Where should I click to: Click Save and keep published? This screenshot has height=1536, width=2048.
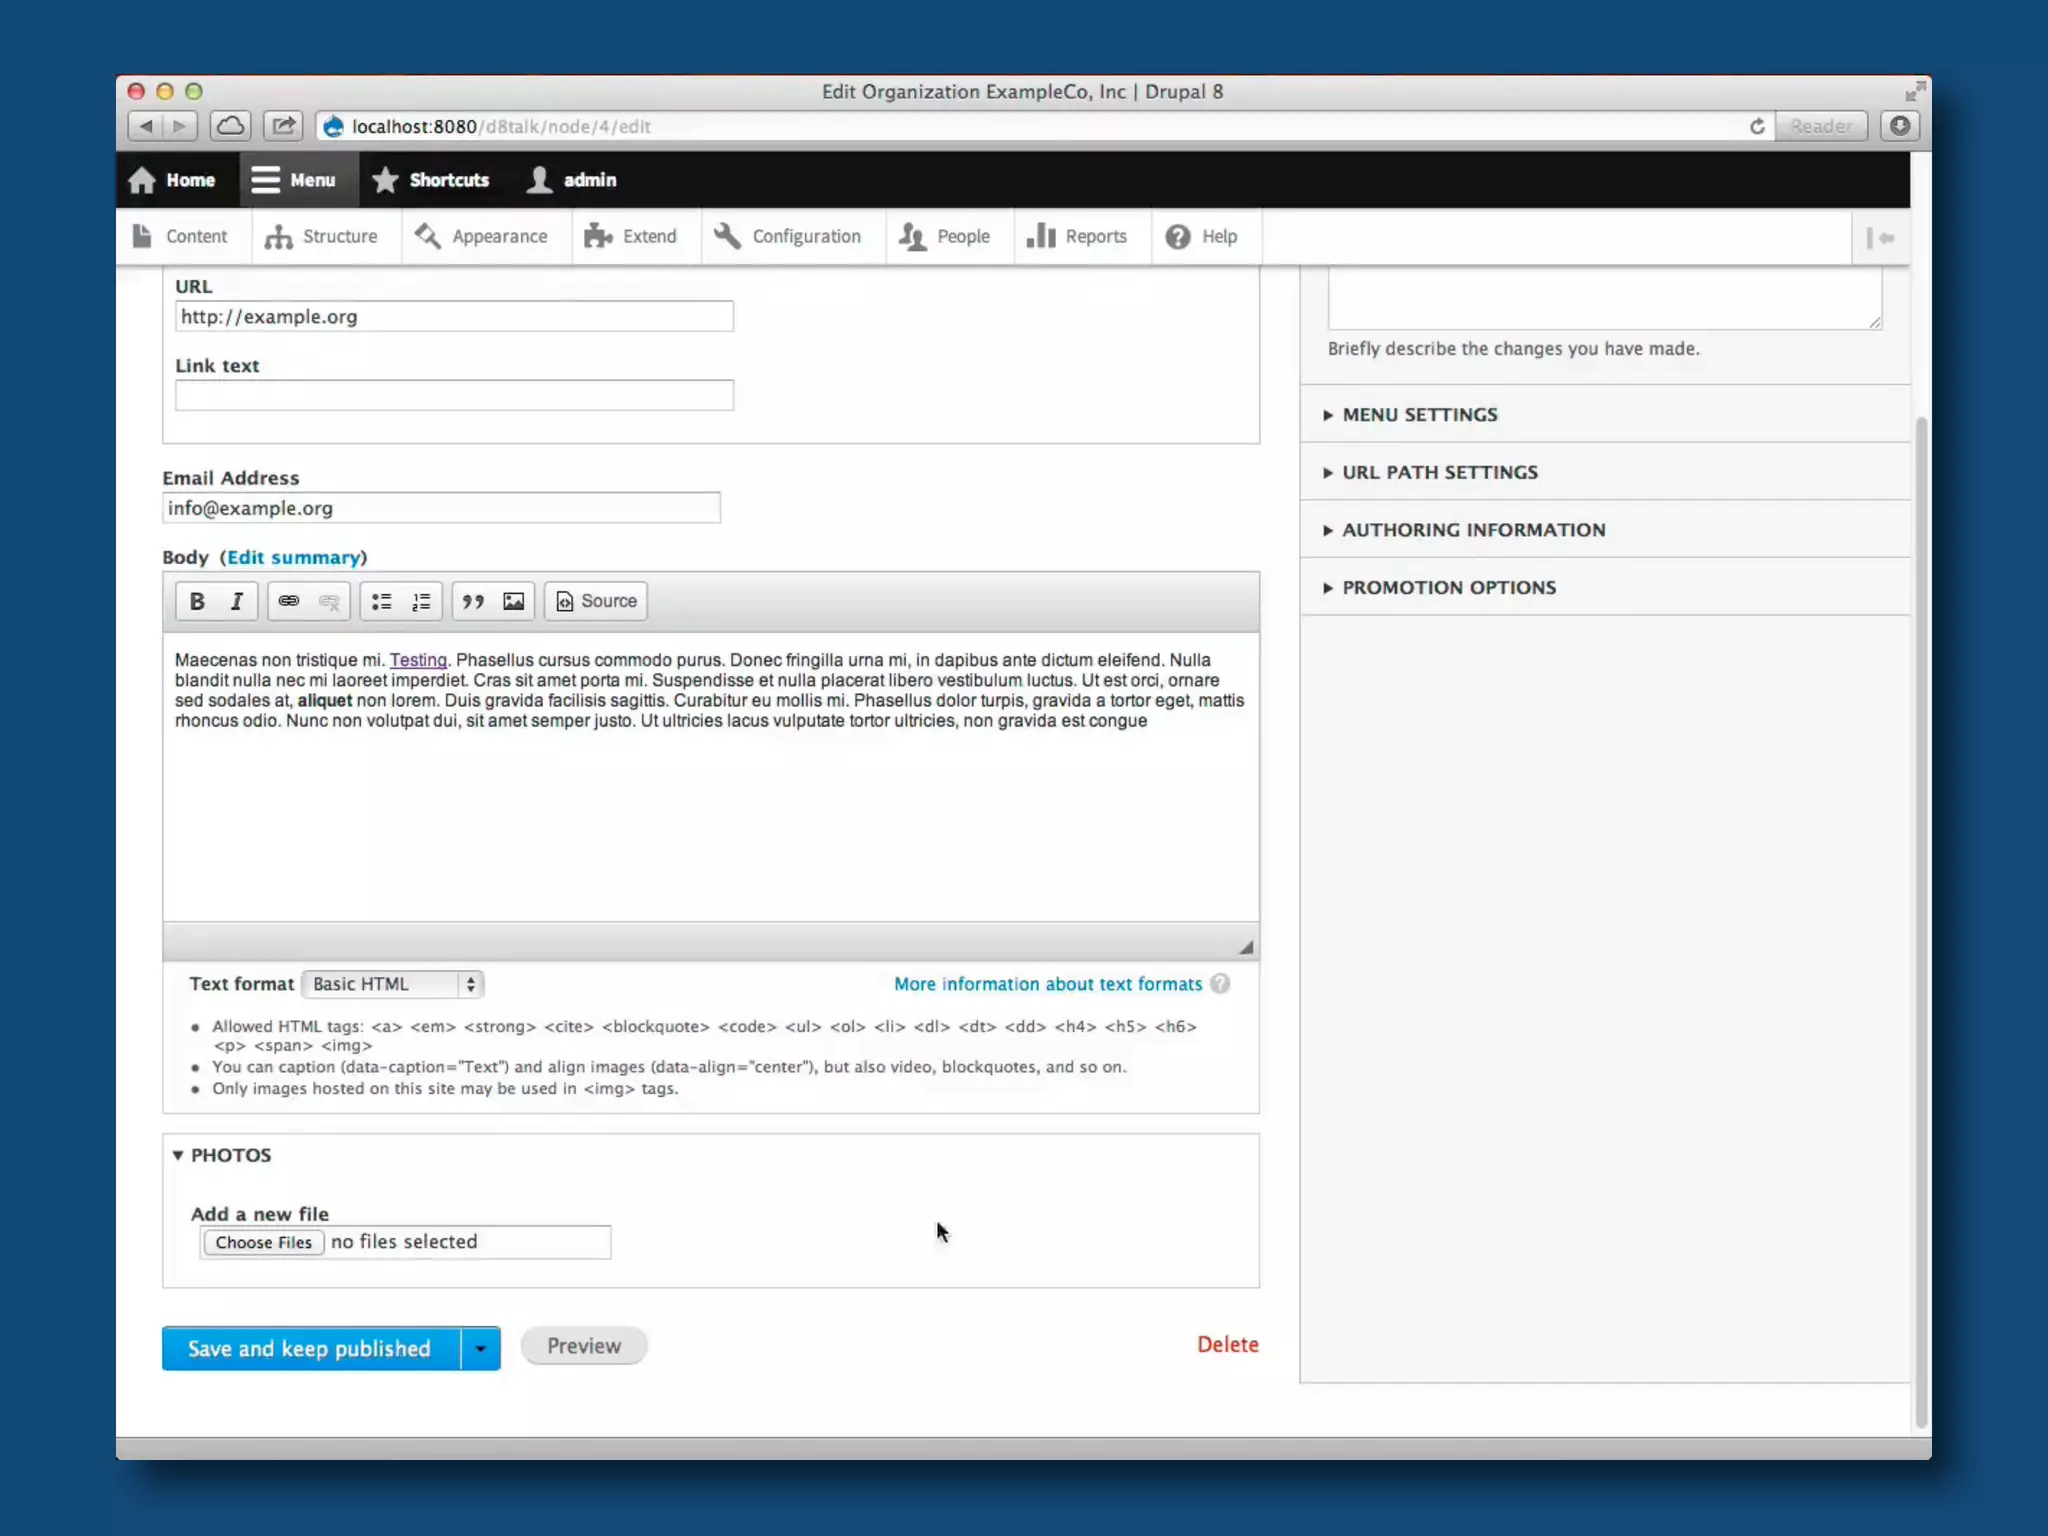(310, 1348)
